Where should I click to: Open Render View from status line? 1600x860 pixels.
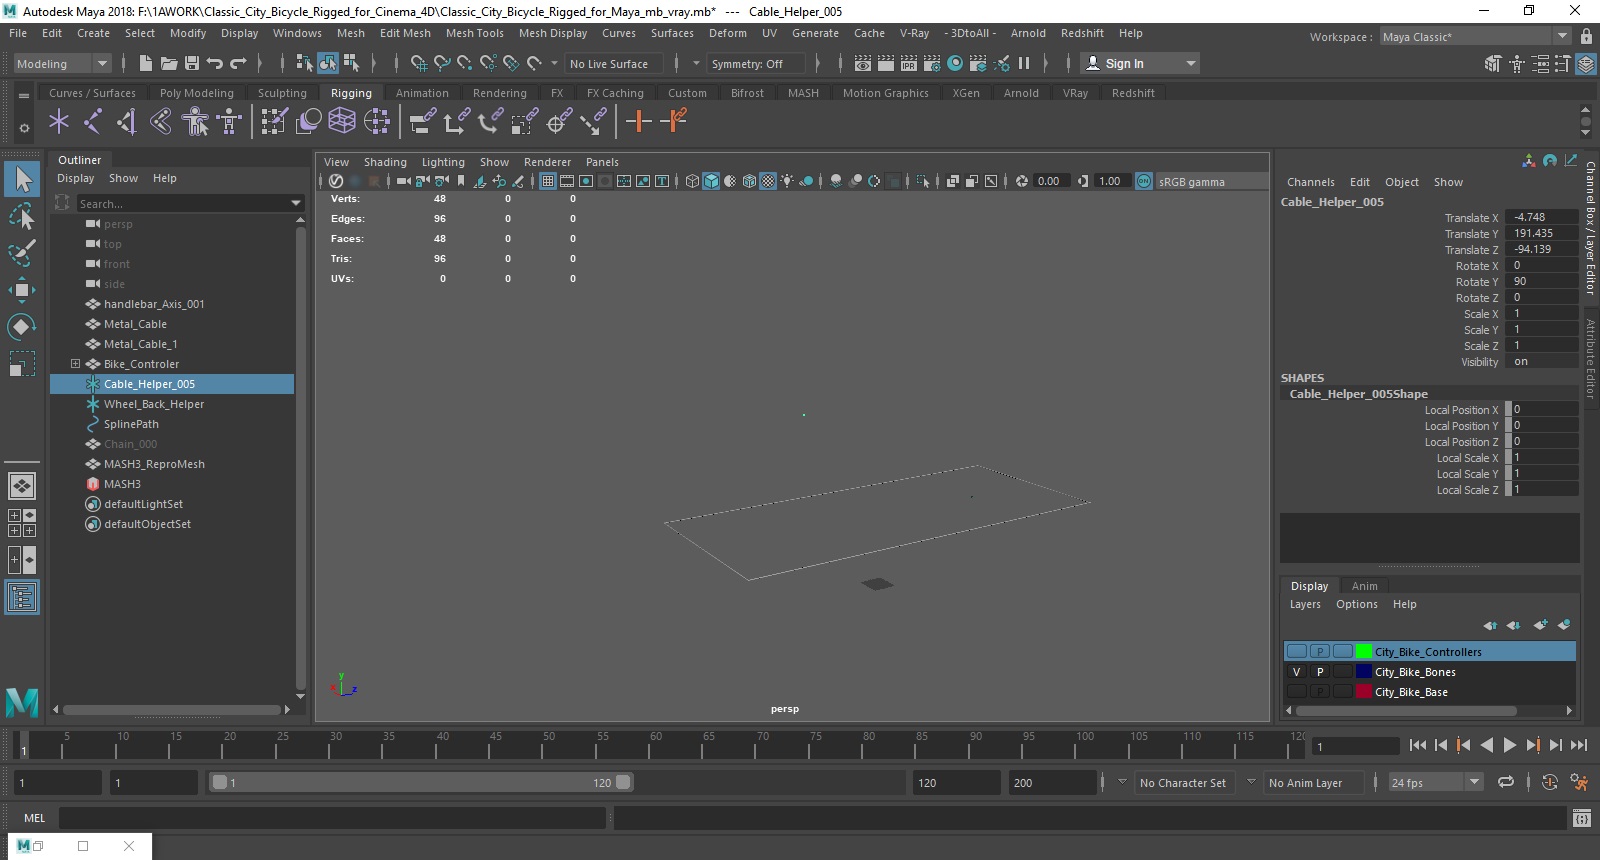click(x=862, y=63)
